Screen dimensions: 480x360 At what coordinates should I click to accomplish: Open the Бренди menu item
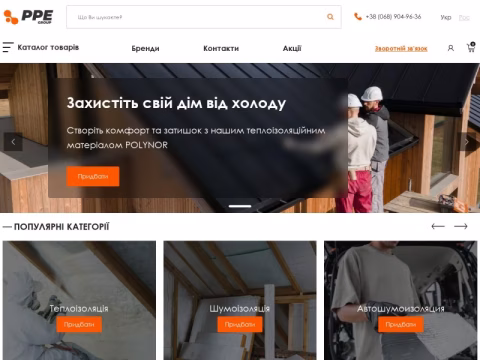click(145, 48)
